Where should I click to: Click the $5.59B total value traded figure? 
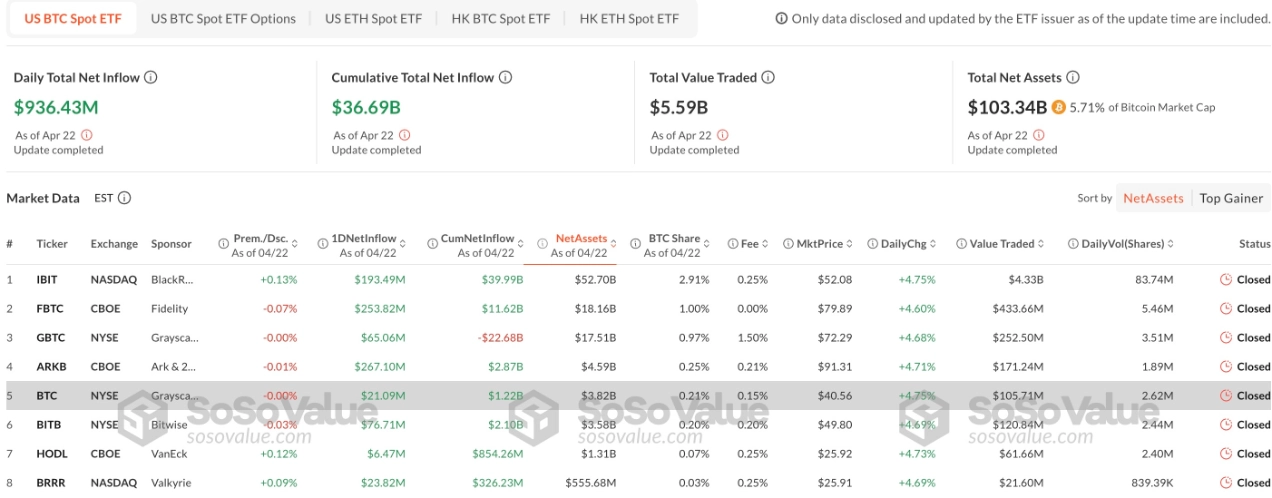(679, 106)
